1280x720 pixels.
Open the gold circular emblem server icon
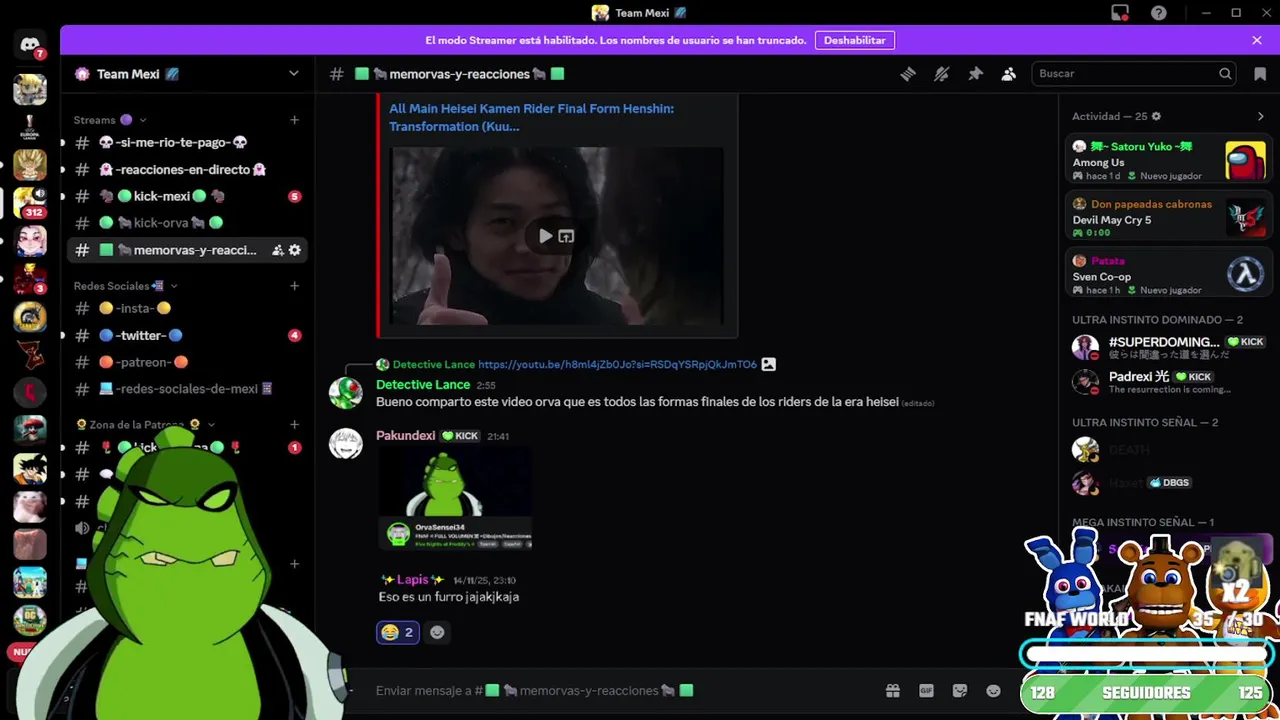30,317
